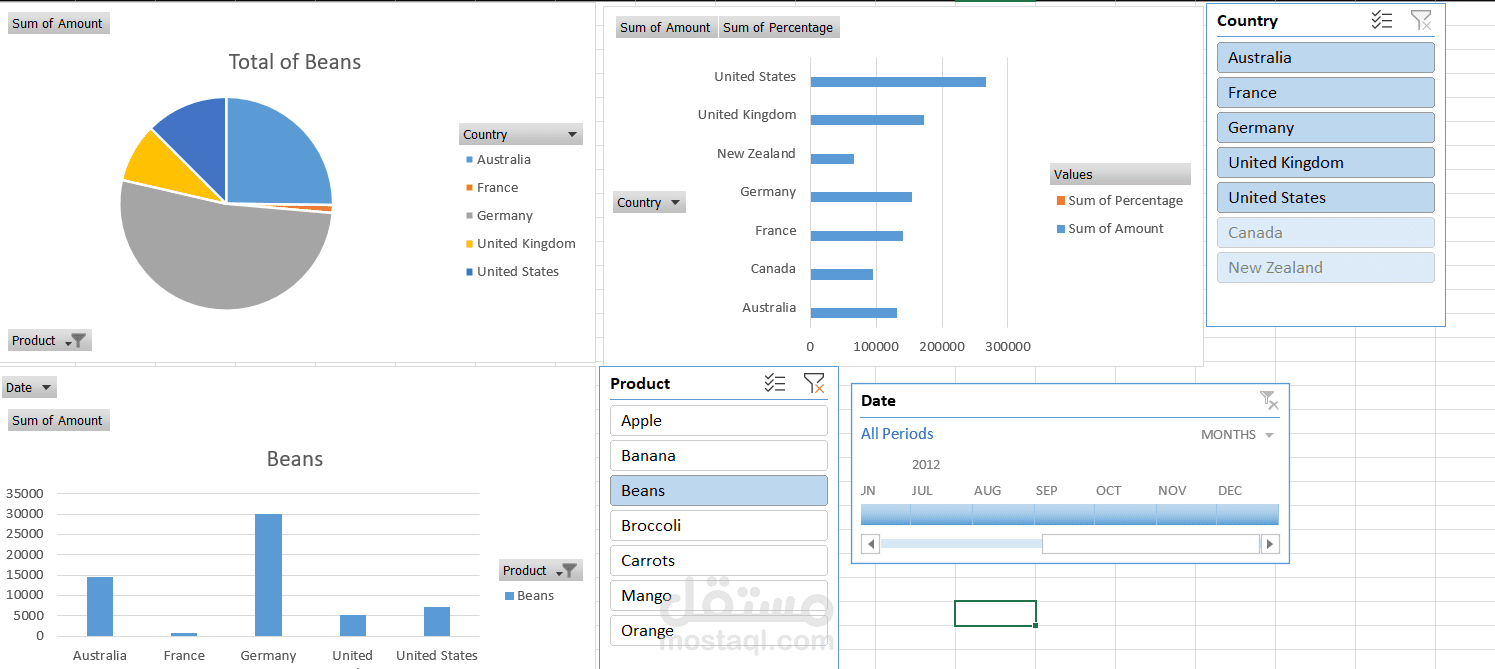Click the timeline scroll right arrow

(x=1270, y=544)
